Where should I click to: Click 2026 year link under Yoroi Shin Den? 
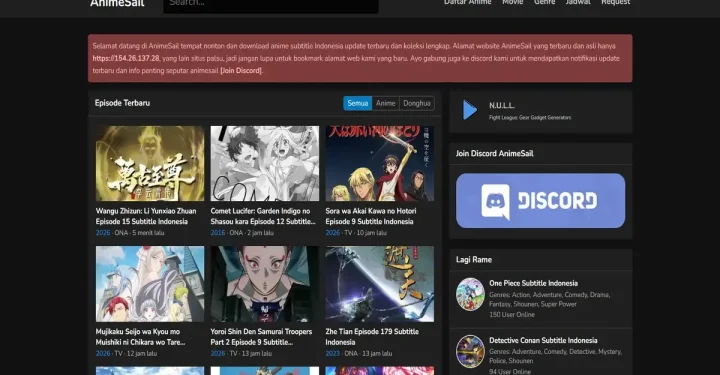[218, 353]
